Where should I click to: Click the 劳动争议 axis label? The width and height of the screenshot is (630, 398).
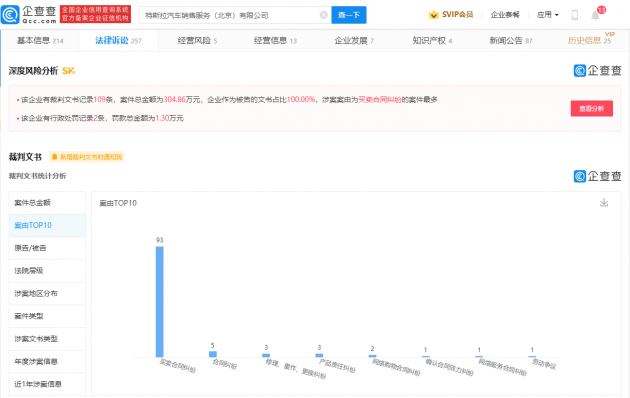point(544,364)
